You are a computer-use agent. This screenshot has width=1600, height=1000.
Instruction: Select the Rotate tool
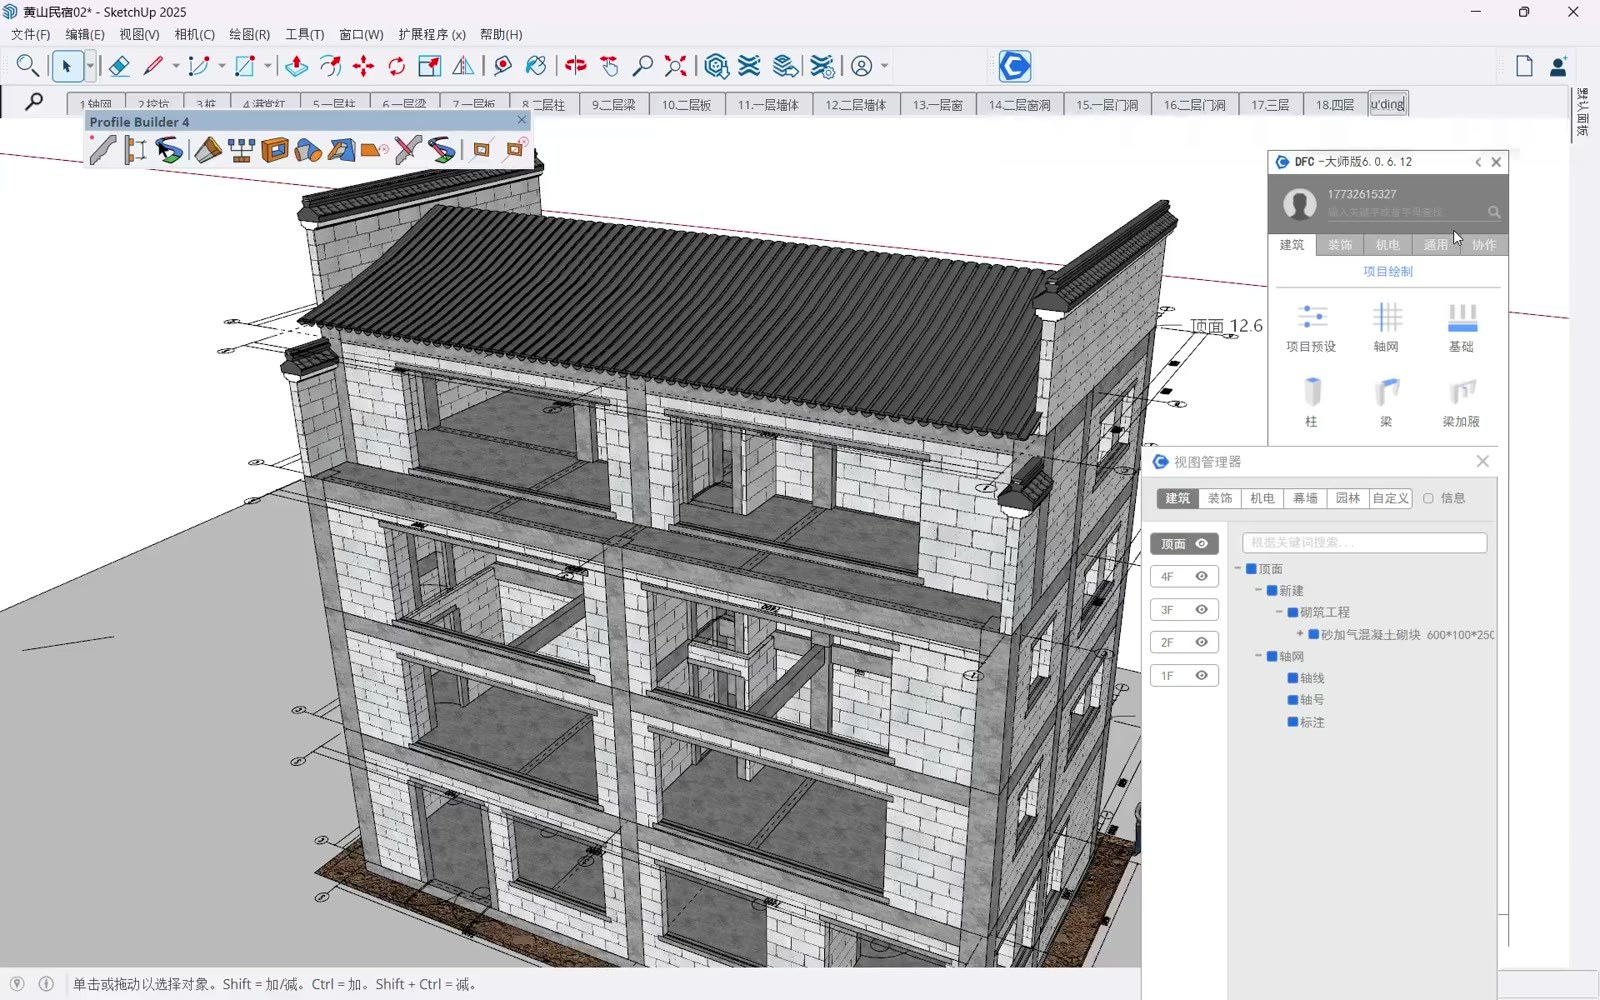click(x=397, y=66)
